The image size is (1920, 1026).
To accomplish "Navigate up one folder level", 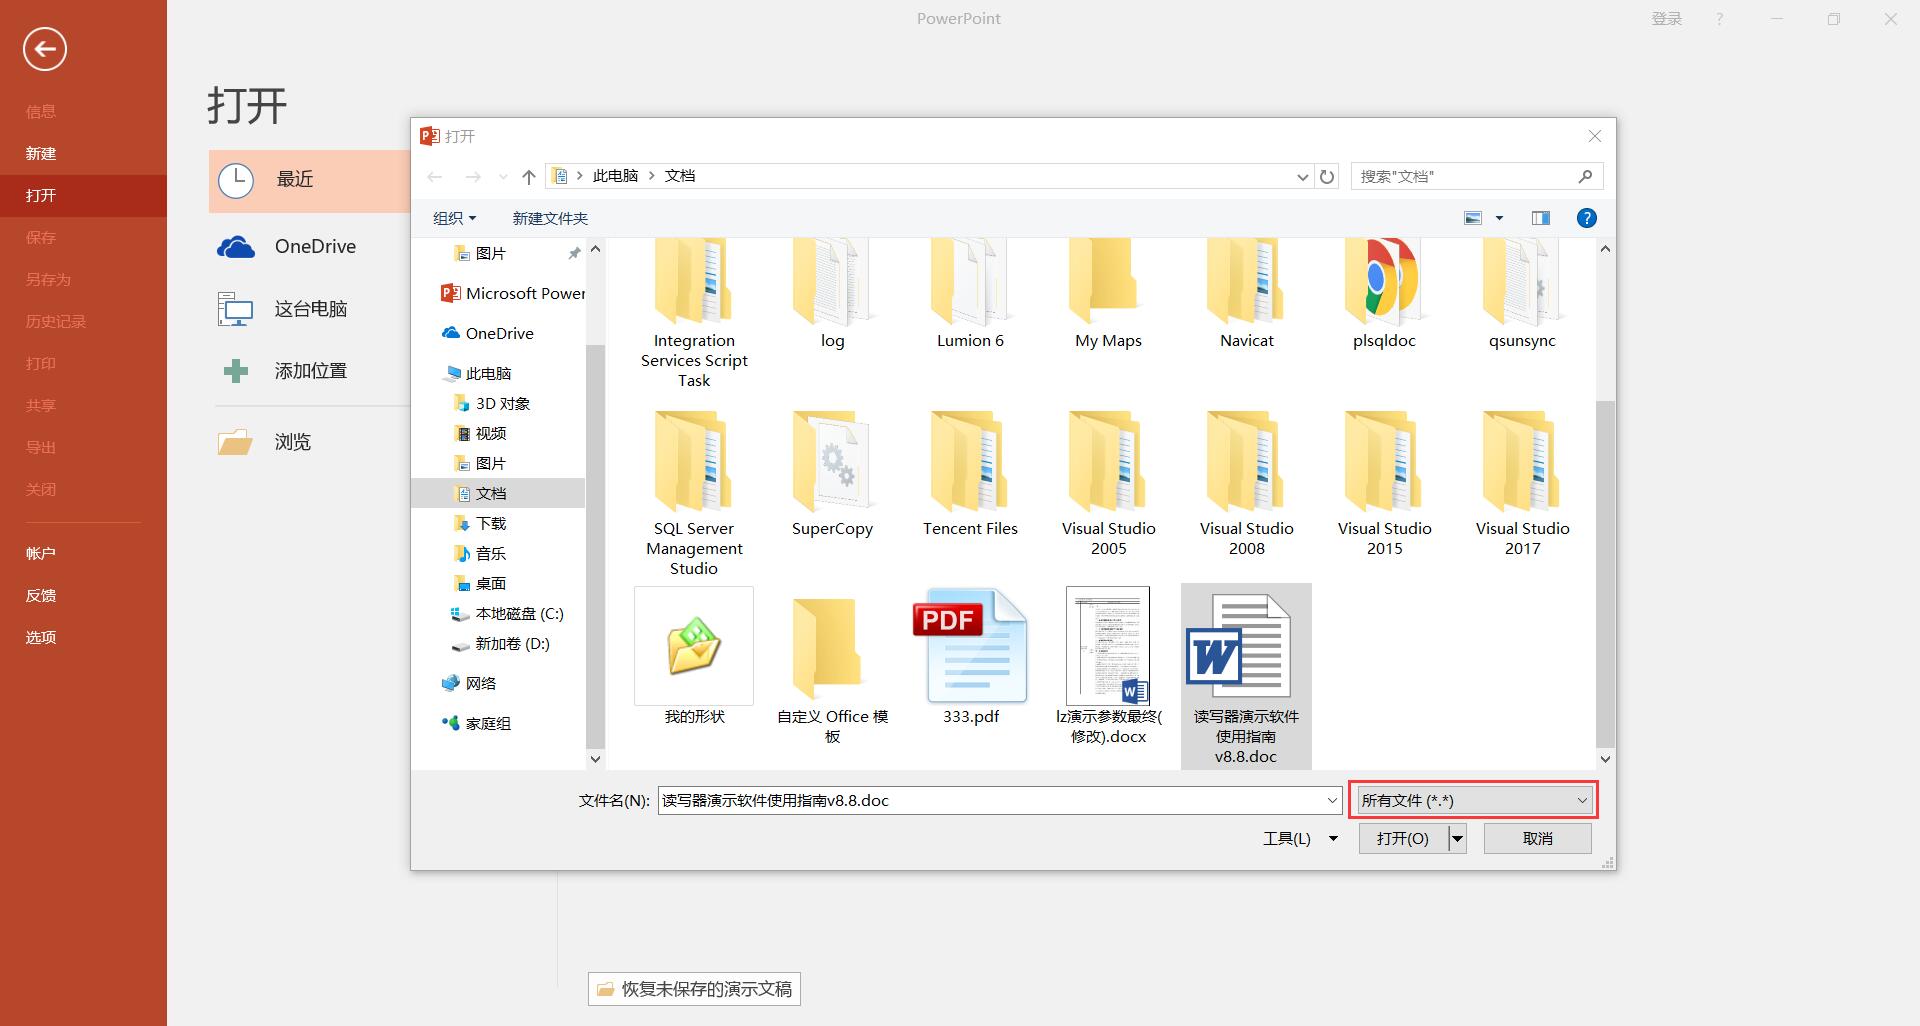I will [x=529, y=176].
